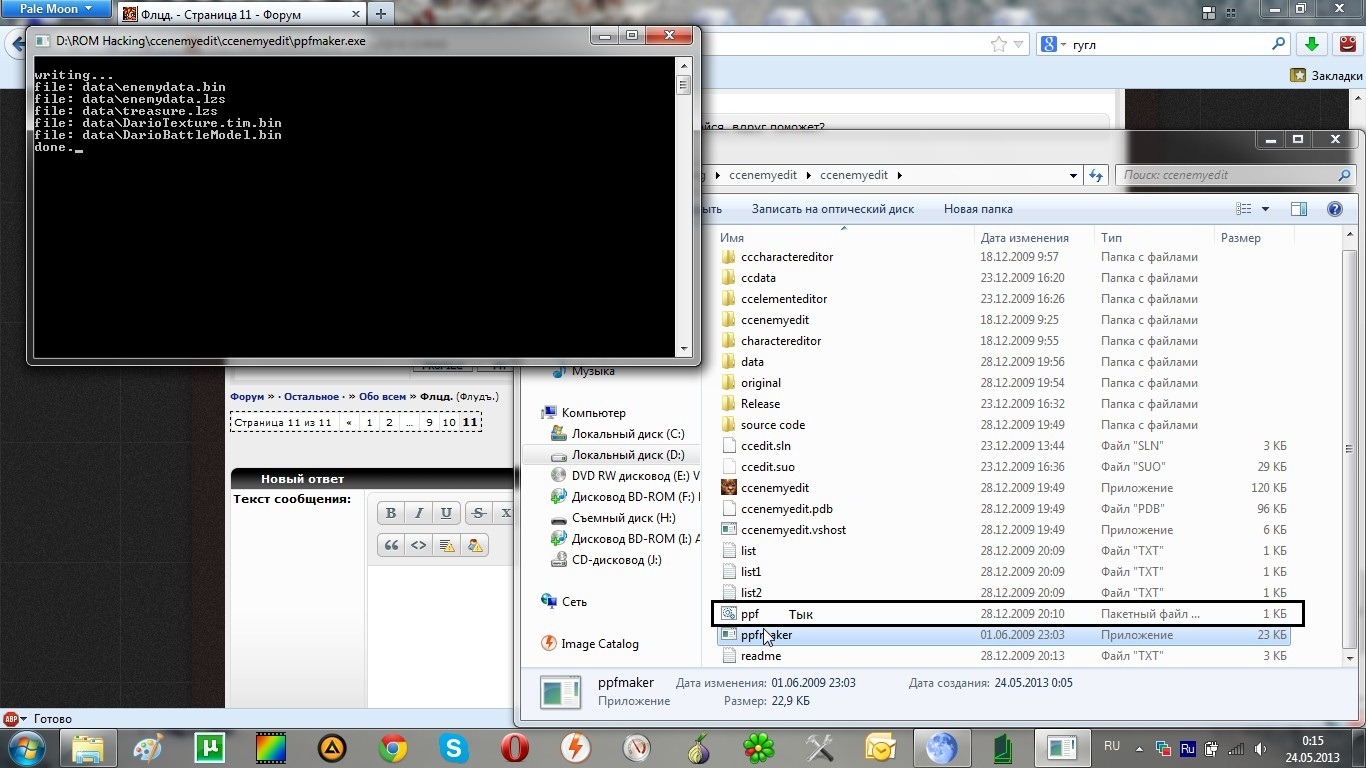Toggle underline formatting in the editor
Image resolution: width=1366 pixels, height=768 pixels.
point(446,513)
